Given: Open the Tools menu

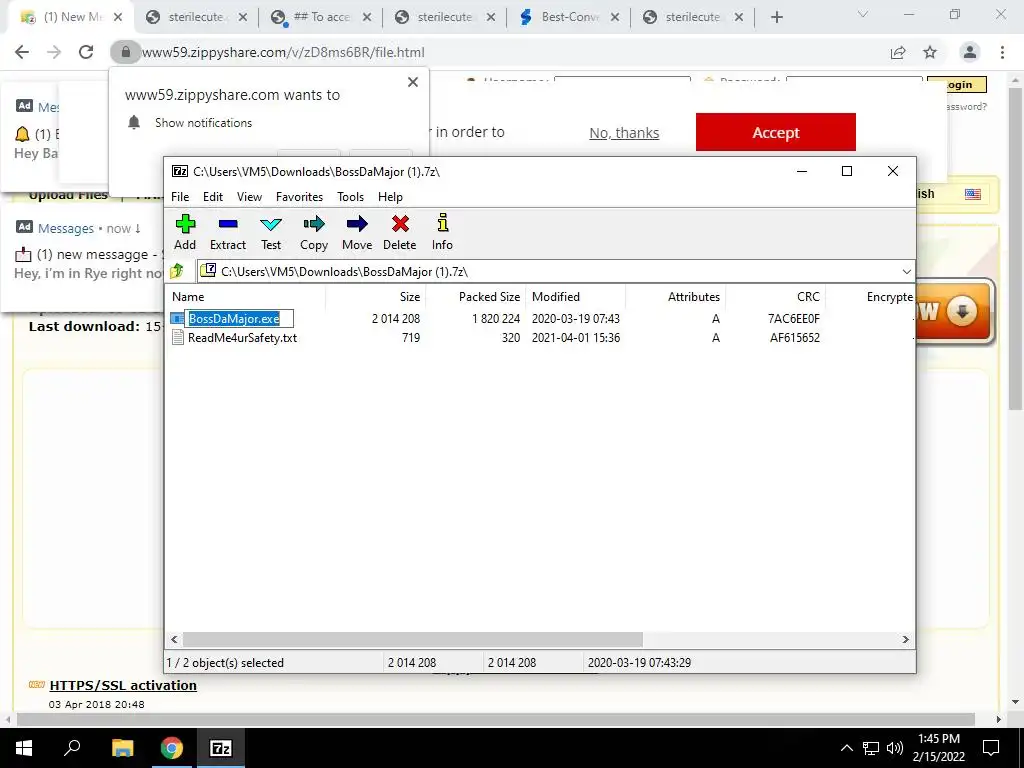Looking at the screenshot, I should 350,197.
